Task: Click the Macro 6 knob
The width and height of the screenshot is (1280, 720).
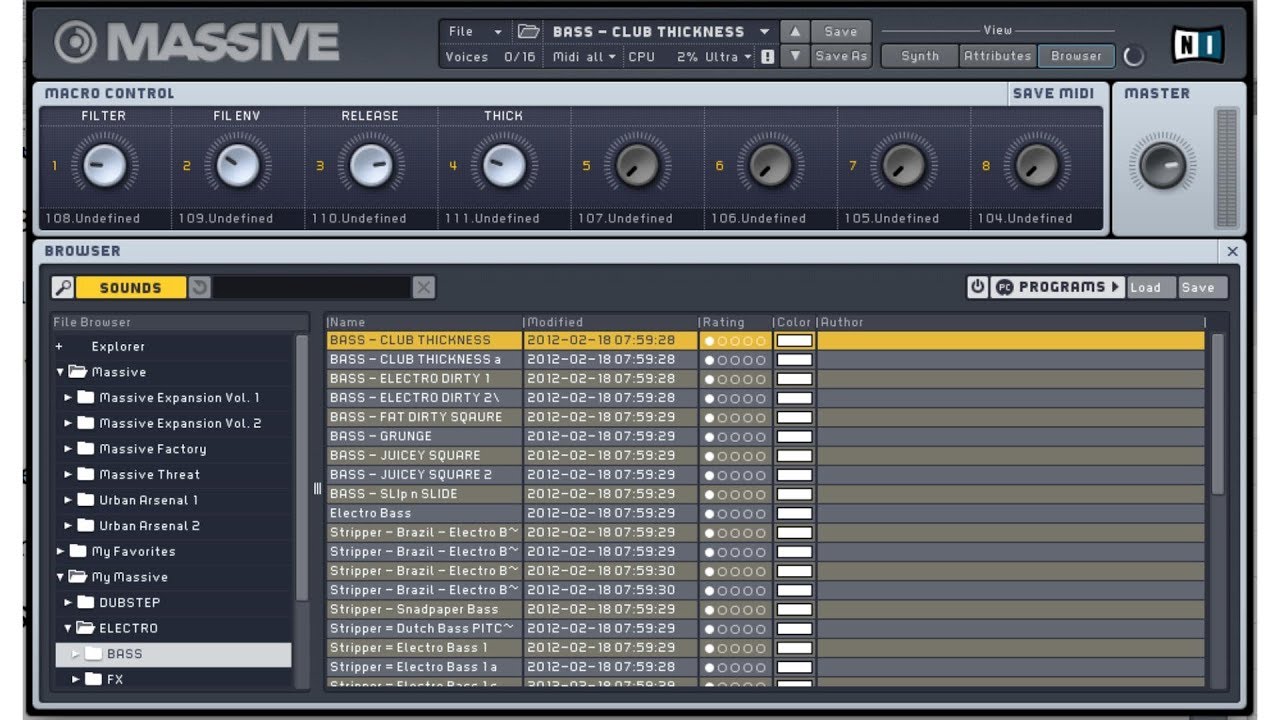Action: pos(769,165)
